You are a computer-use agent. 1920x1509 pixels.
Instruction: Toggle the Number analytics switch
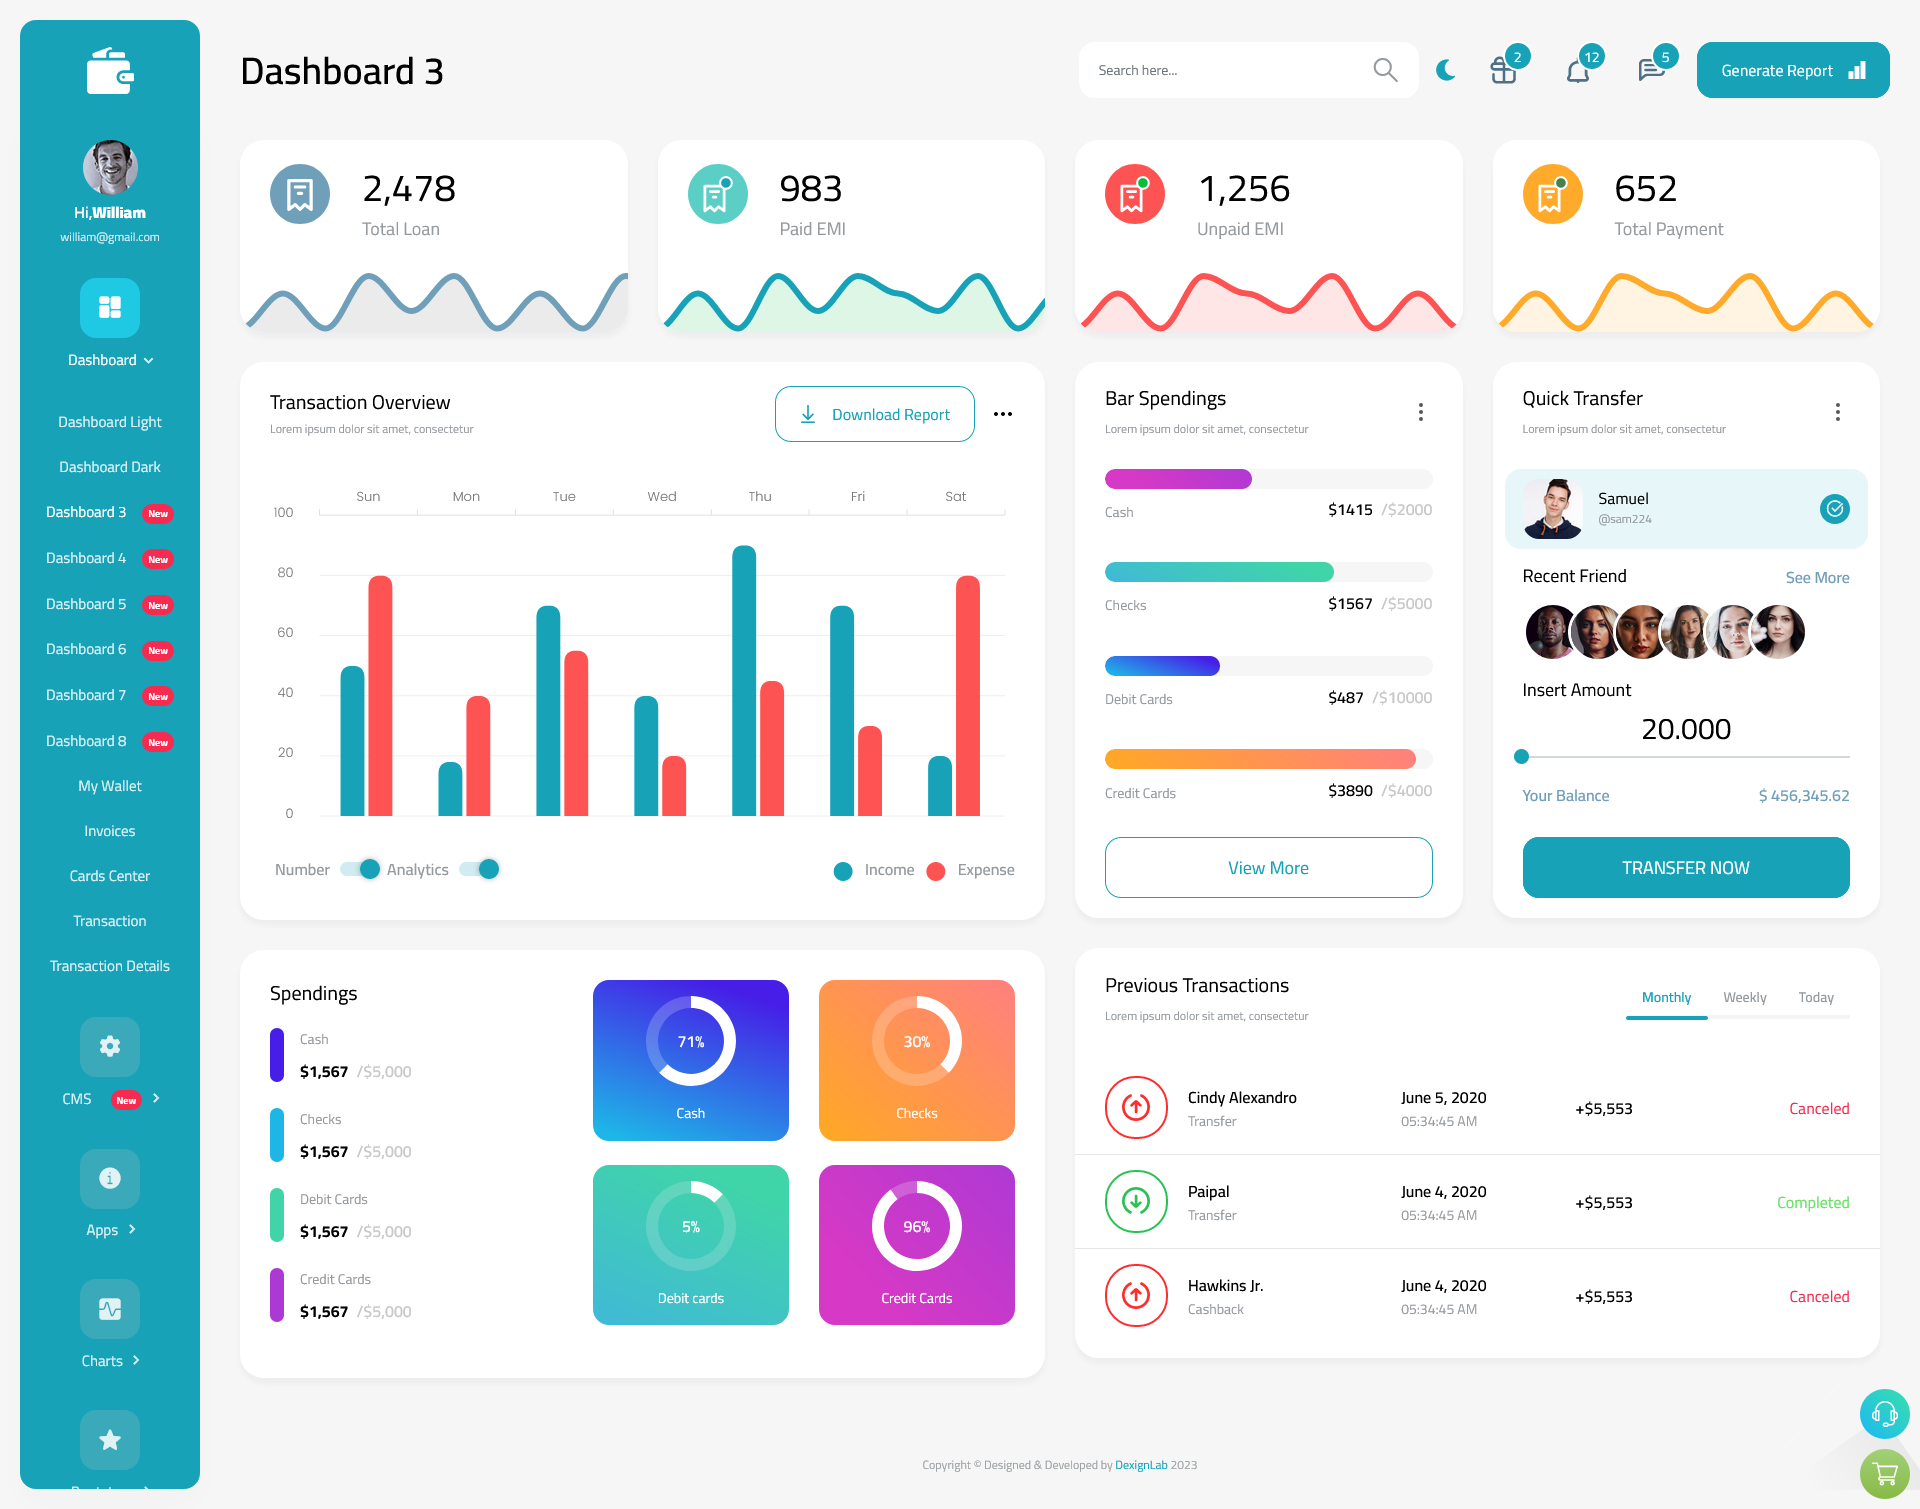[x=354, y=868]
